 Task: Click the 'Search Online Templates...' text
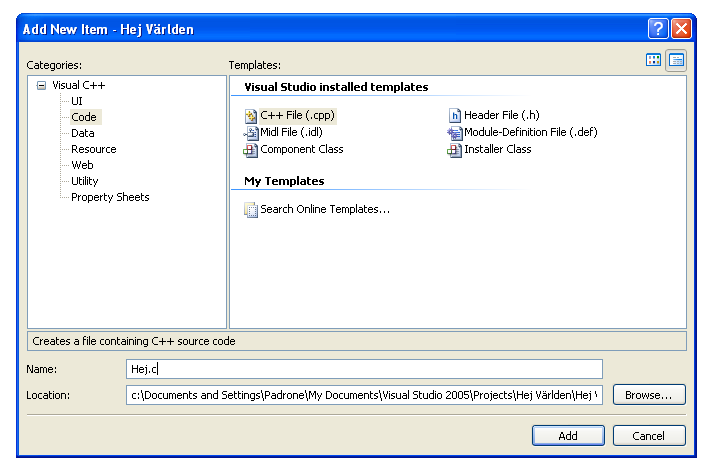coord(325,209)
